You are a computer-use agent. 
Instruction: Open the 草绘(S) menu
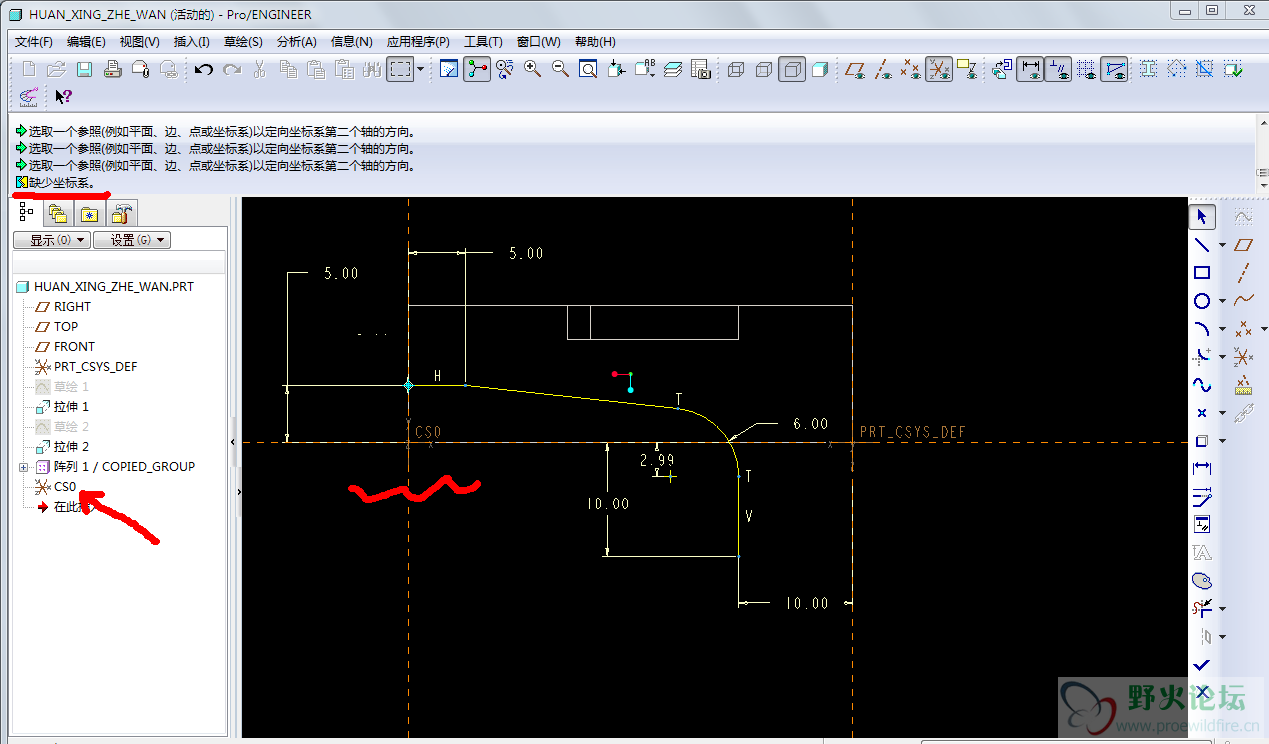click(243, 42)
